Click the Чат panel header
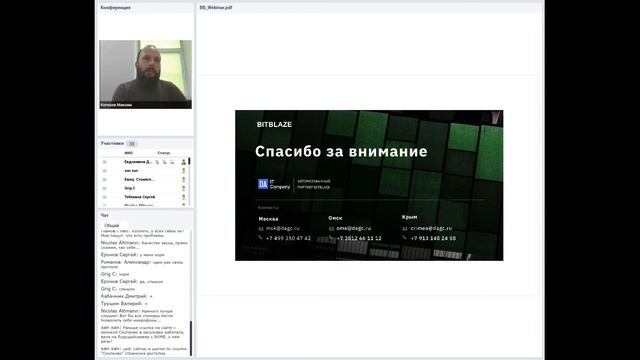Screen dimensions: 640x360 point(104,215)
